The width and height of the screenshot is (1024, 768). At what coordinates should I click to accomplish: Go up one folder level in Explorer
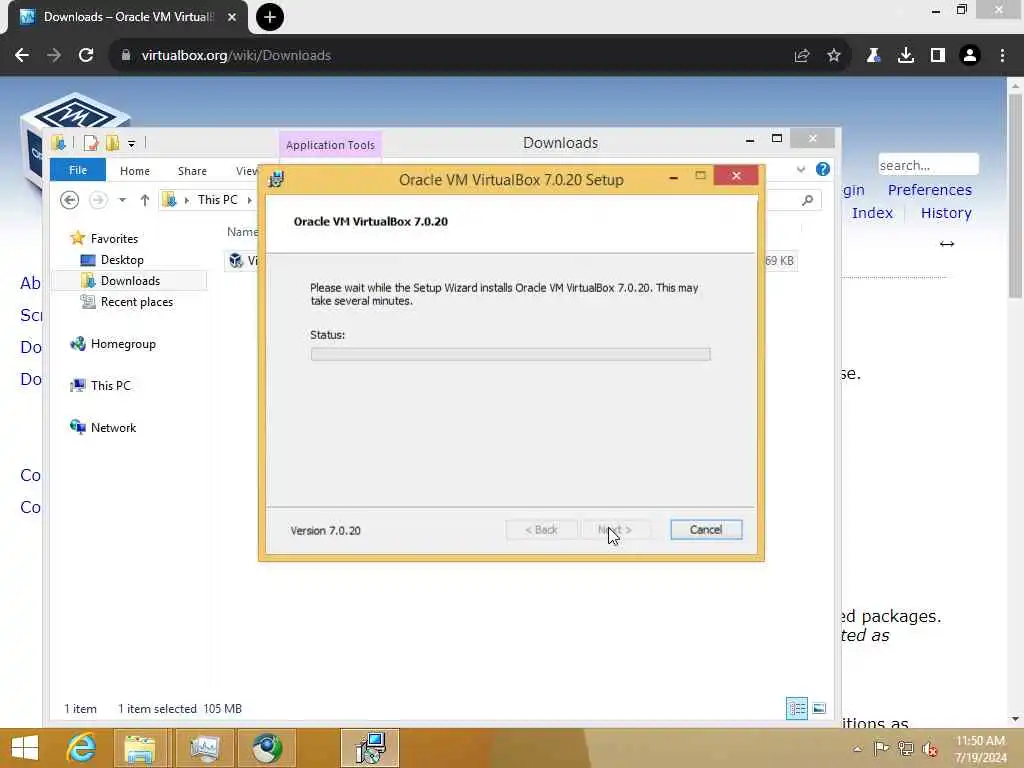144,200
